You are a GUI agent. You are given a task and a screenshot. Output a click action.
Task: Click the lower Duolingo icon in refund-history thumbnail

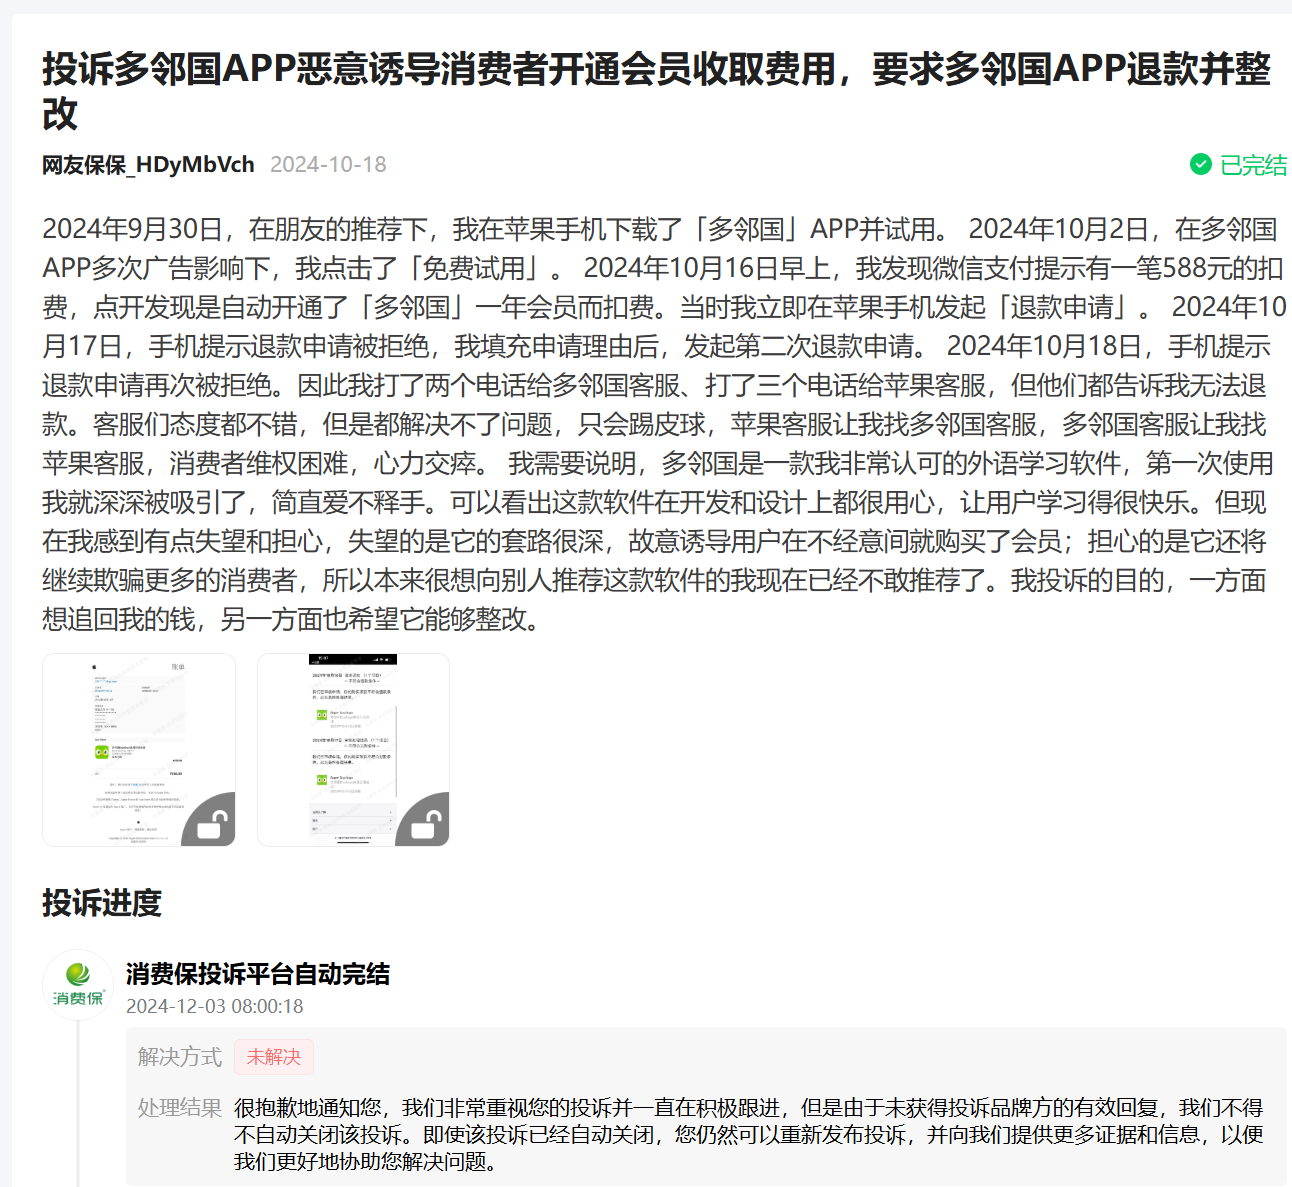tap(321, 779)
